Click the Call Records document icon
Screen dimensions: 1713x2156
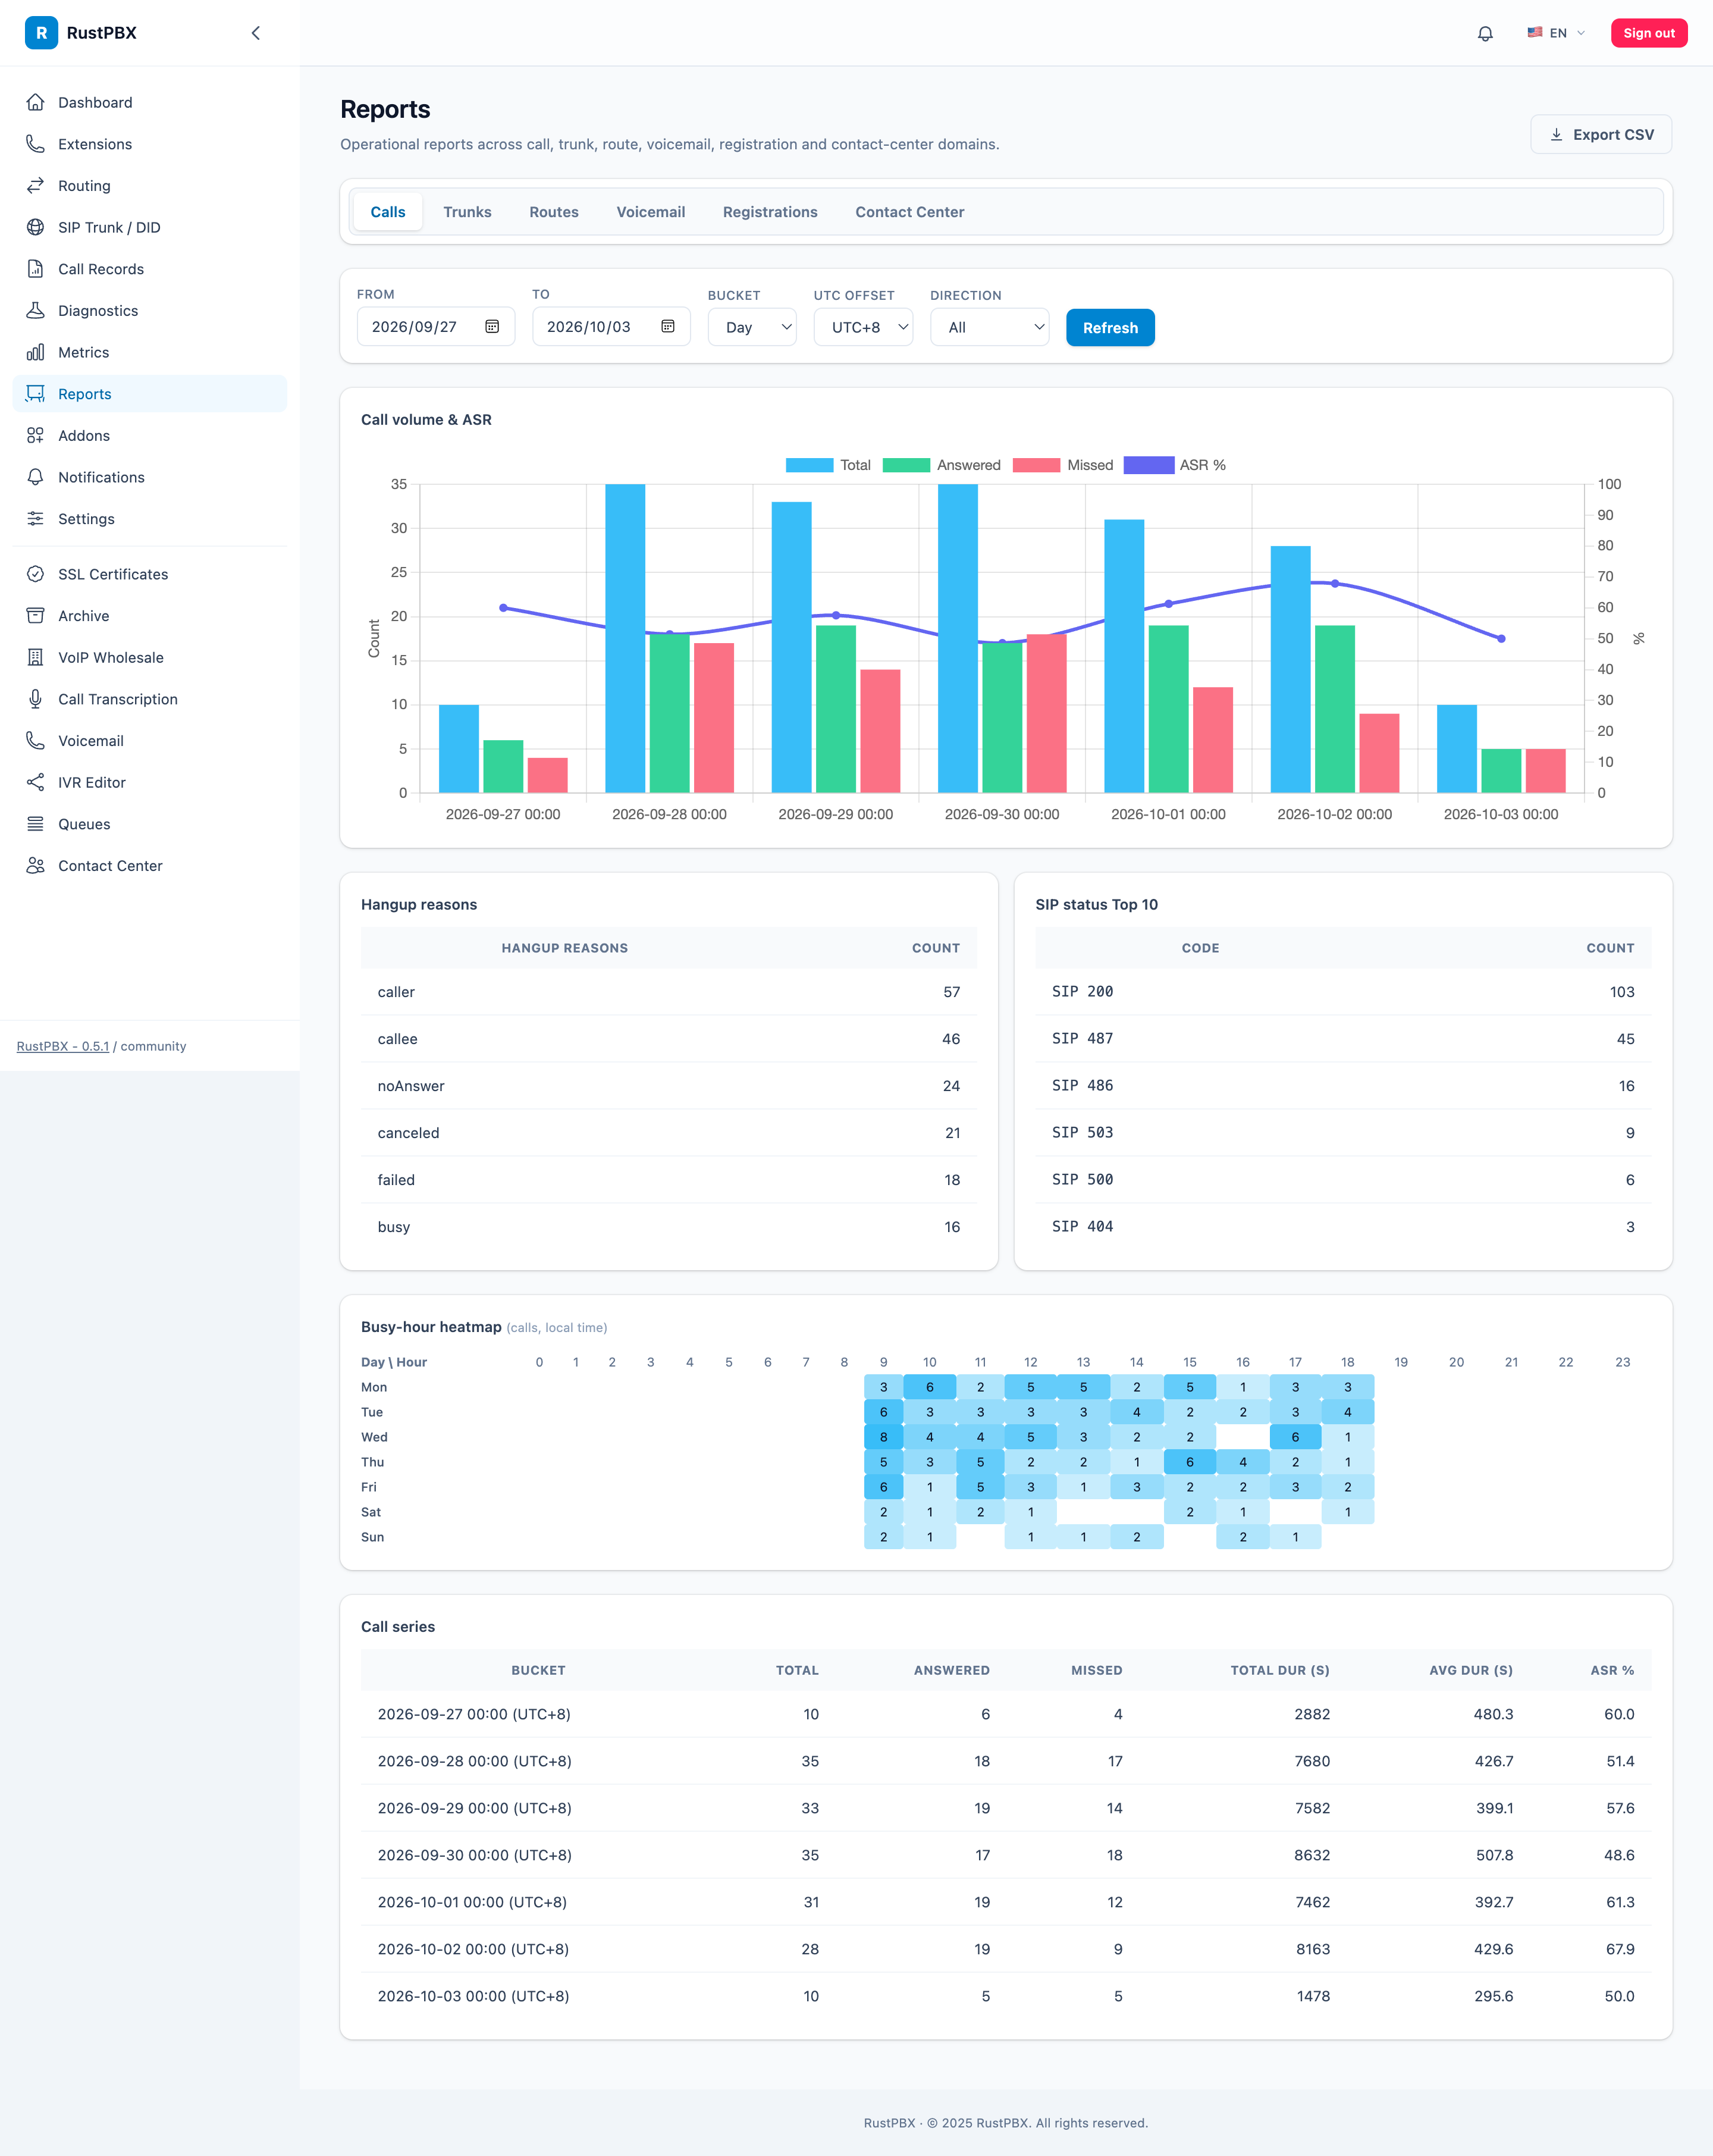pyautogui.click(x=35, y=269)
